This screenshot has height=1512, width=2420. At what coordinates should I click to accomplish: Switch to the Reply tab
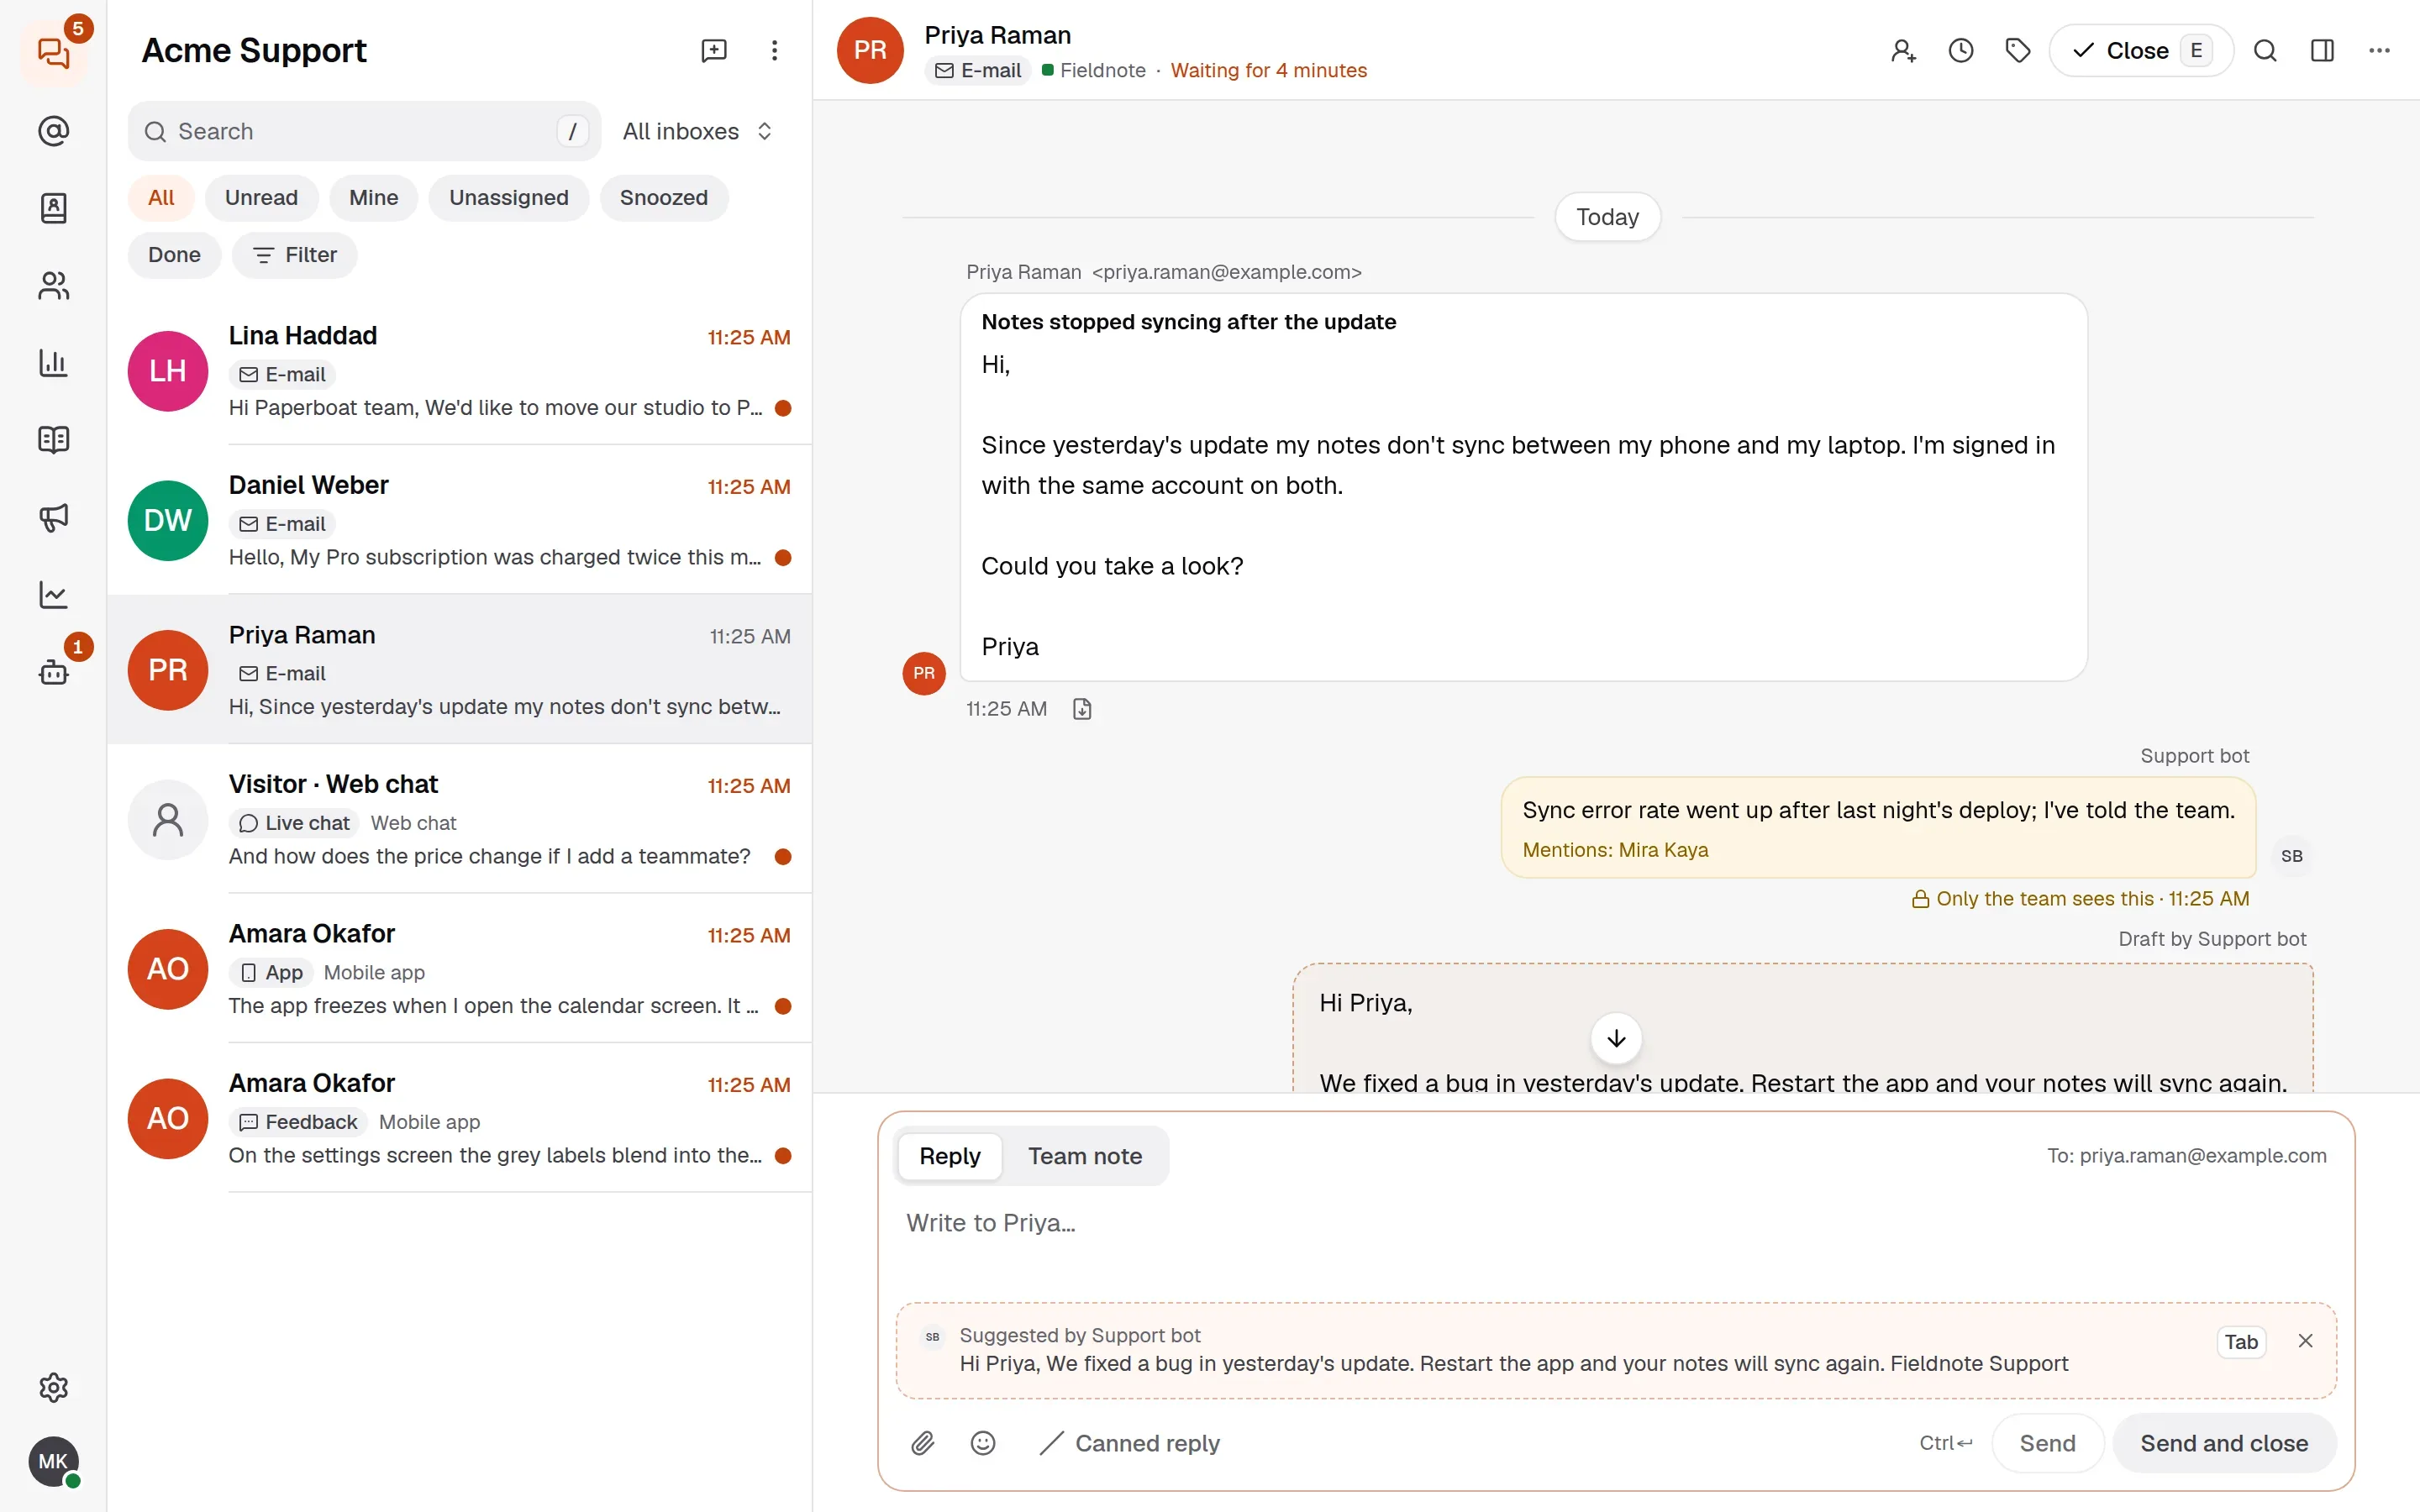949,1156
